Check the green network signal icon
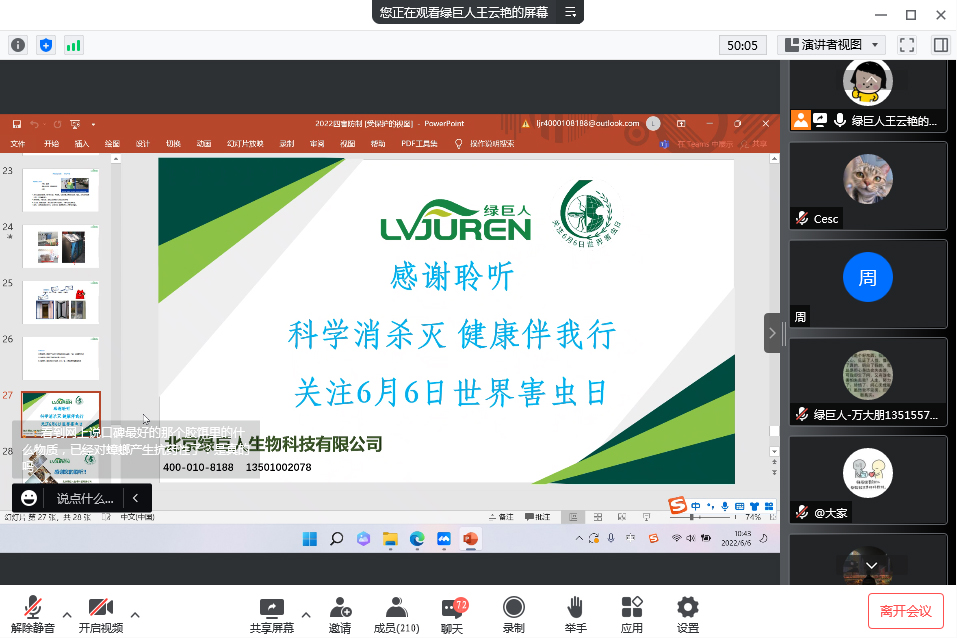957x638 pixels. 74,45
